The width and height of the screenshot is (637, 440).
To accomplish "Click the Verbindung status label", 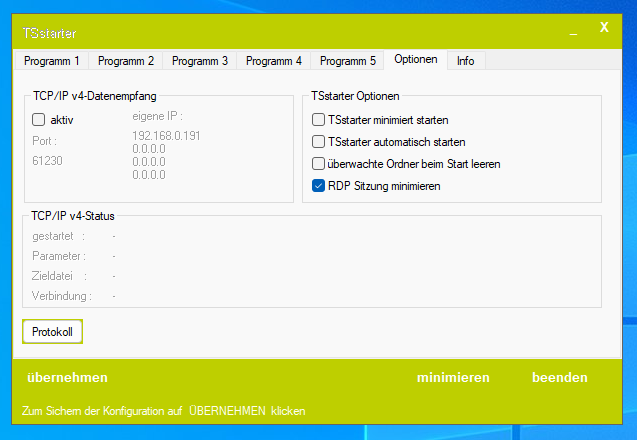I will point(62,296).
